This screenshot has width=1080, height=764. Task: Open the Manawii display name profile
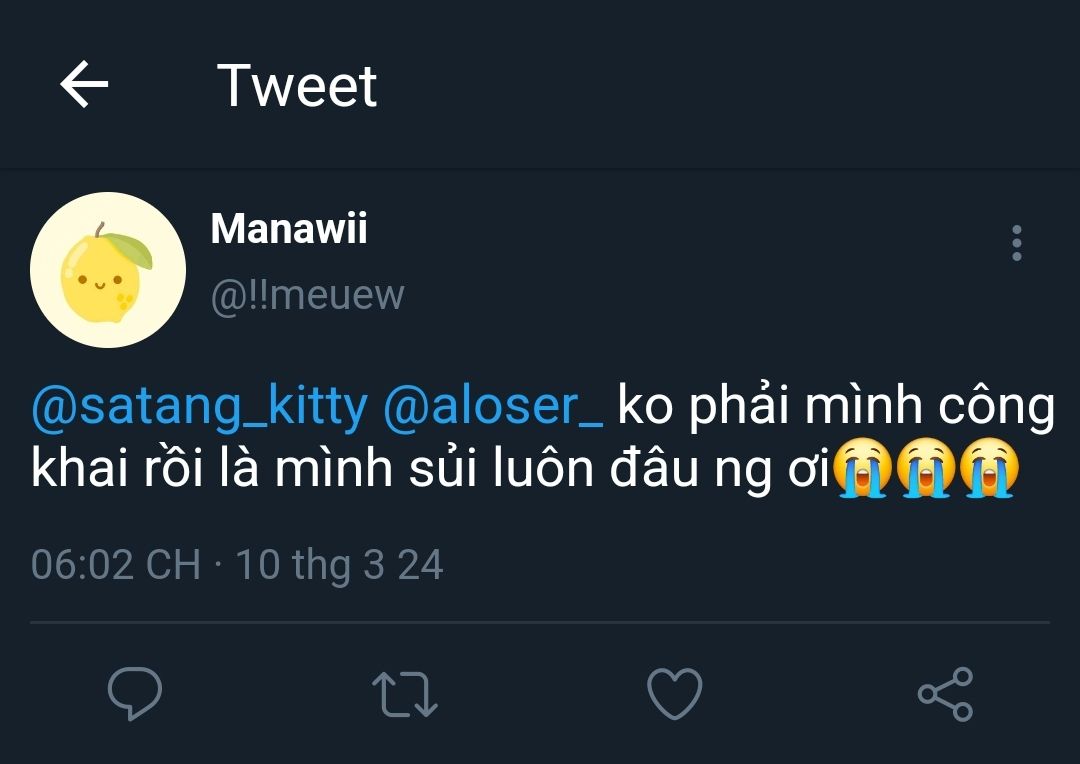[289, 230]
